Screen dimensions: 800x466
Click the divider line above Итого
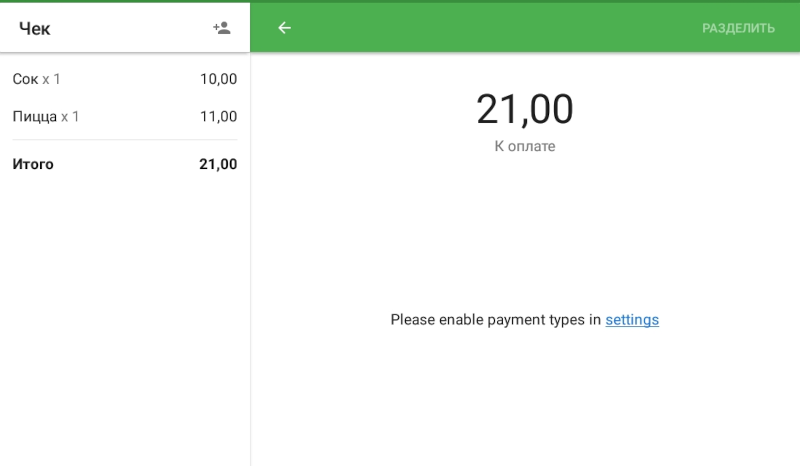tap(125, 140)
